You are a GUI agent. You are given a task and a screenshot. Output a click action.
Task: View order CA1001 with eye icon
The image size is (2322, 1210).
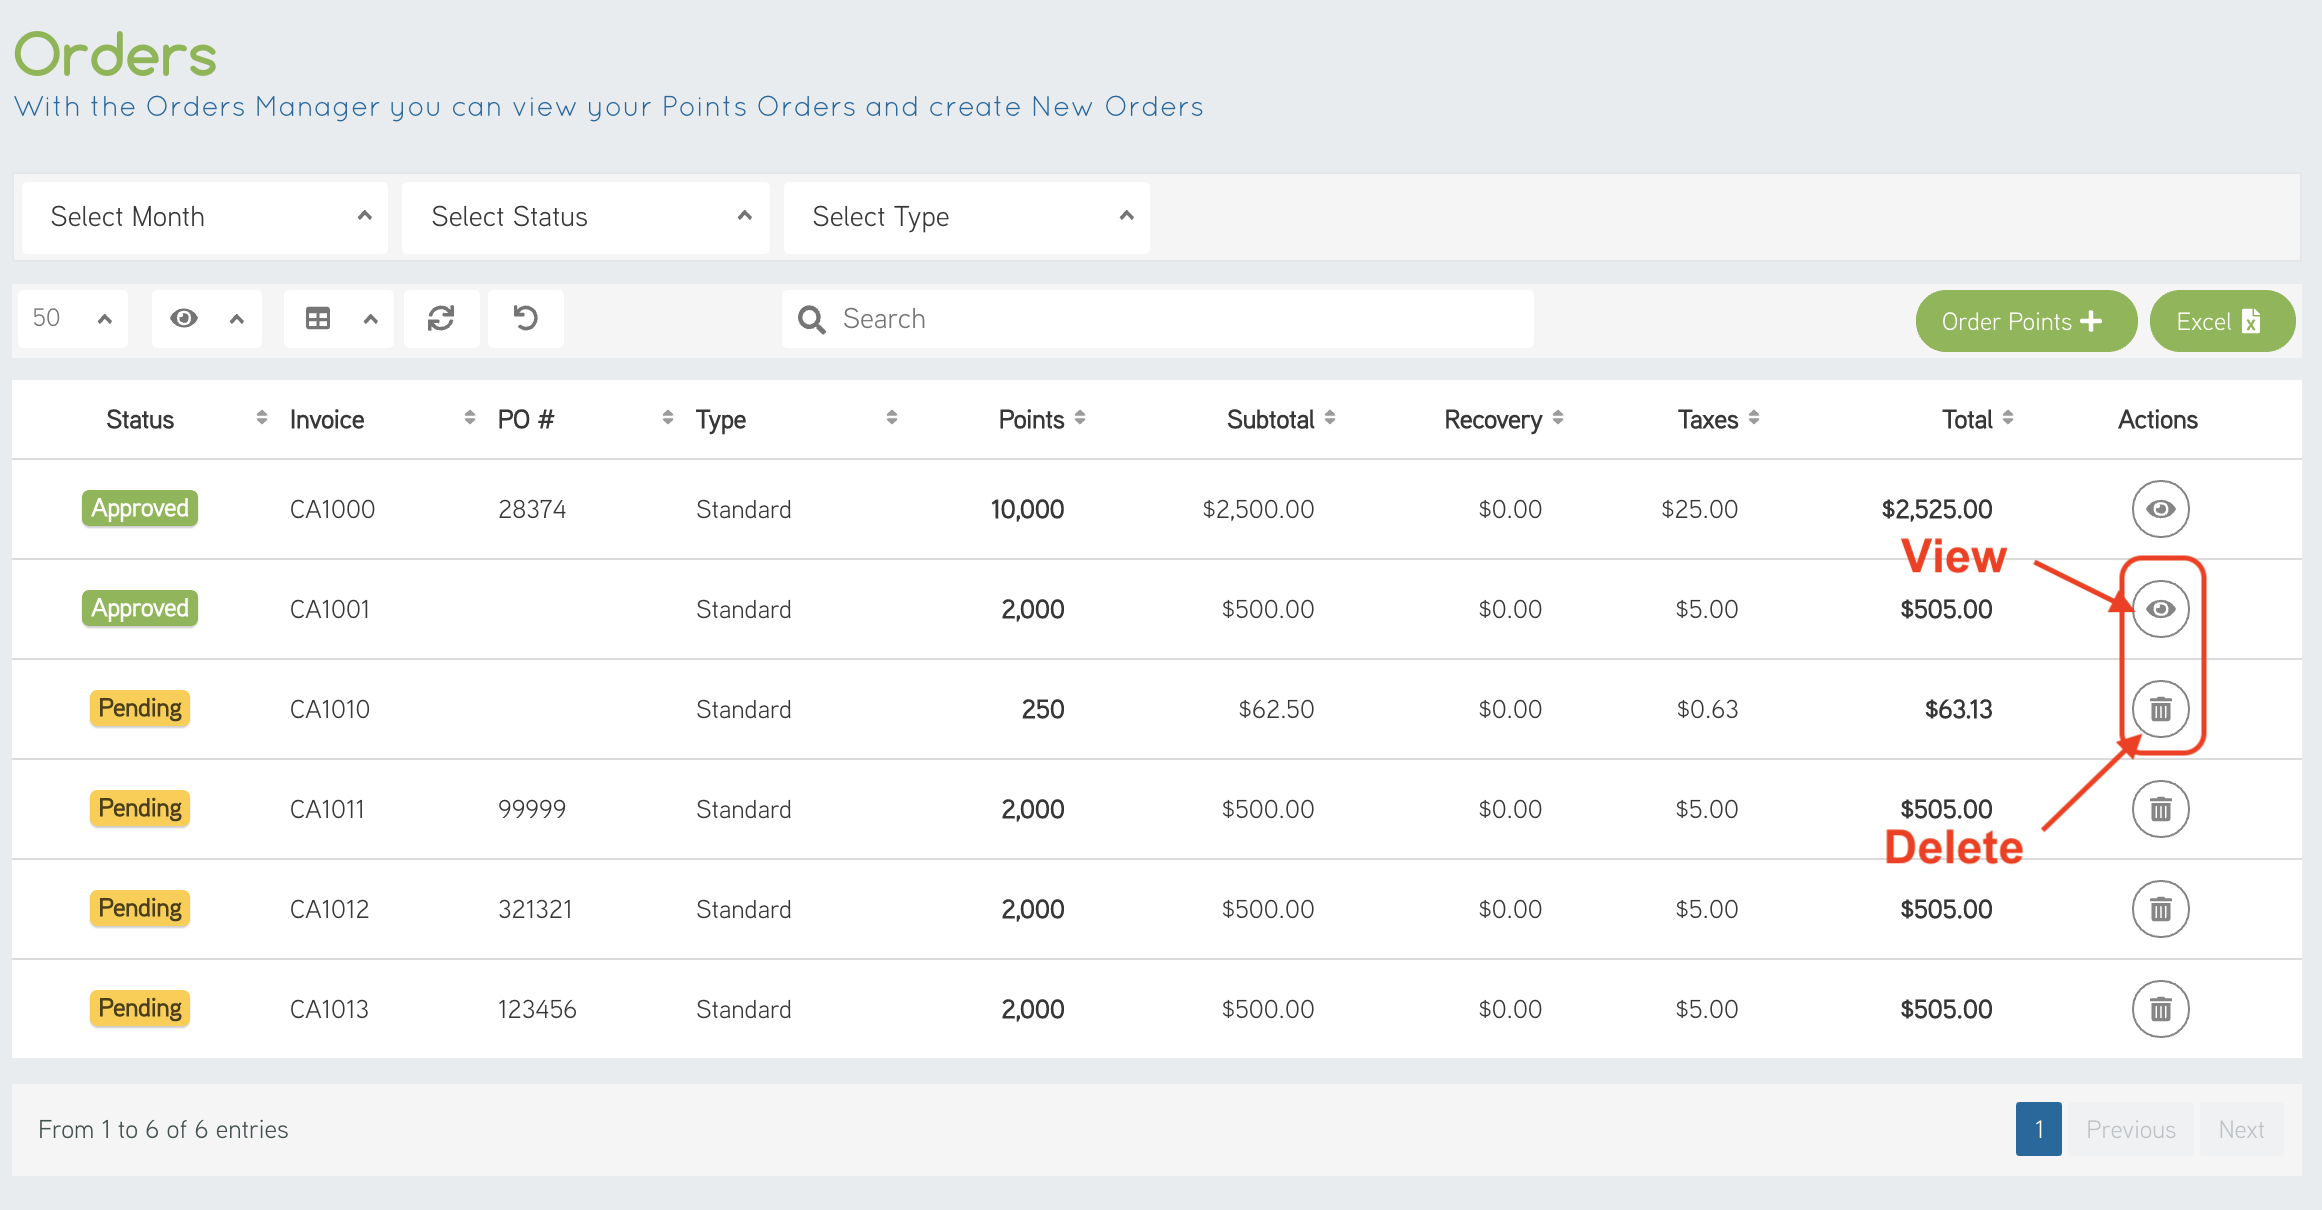pos(2160,609)
